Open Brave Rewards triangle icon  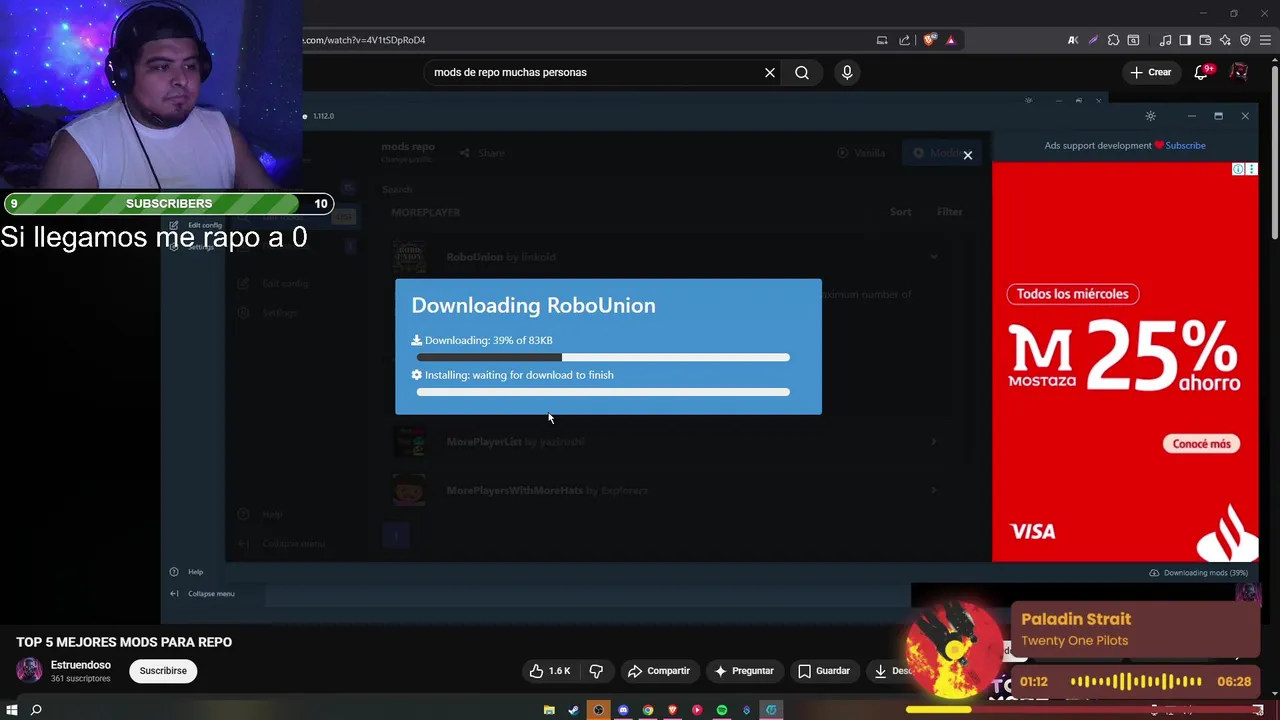click(x=951, y=40)
